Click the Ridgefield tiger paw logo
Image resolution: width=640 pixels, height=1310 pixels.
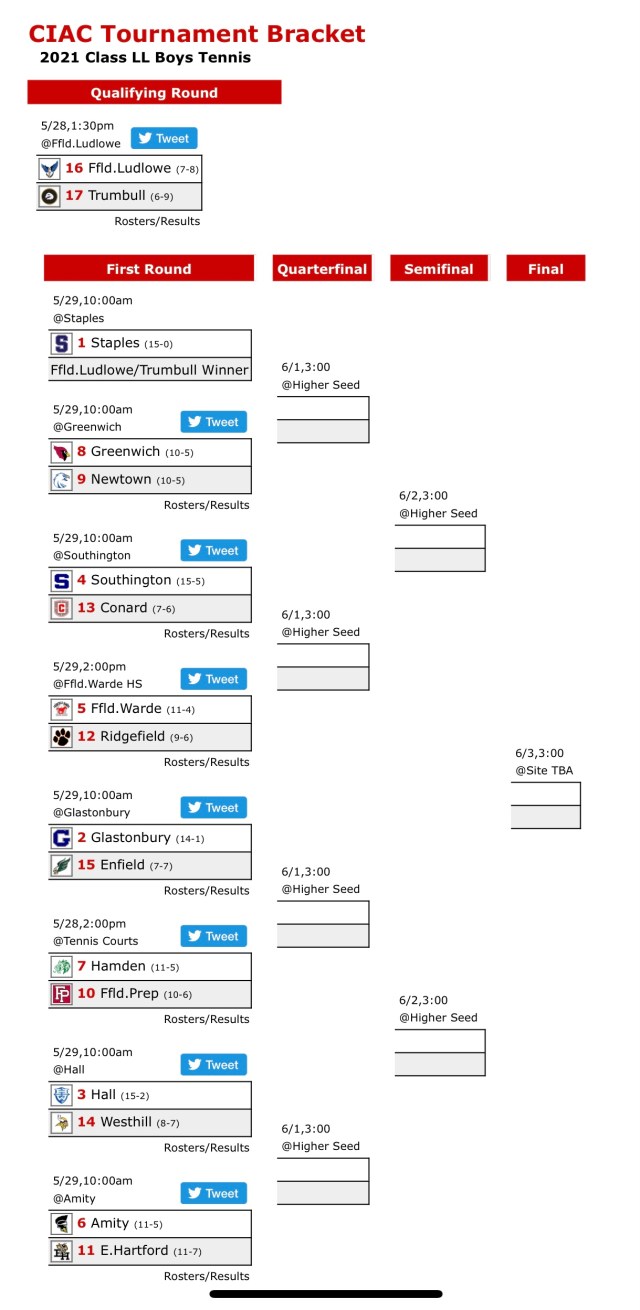click(x=62, y=737)
